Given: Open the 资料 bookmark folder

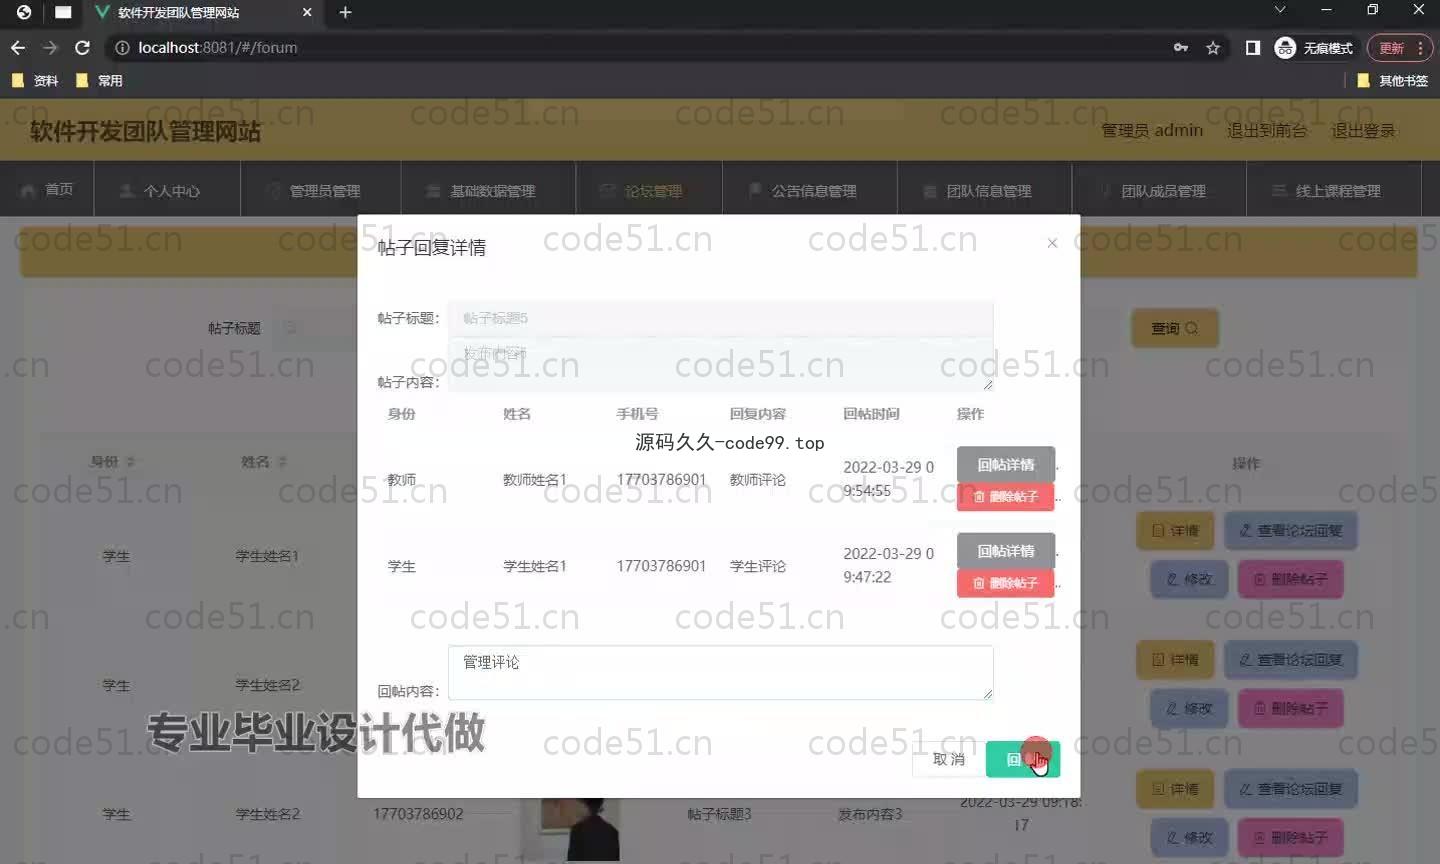Looking at the screenshot, I should click(35, 80).
